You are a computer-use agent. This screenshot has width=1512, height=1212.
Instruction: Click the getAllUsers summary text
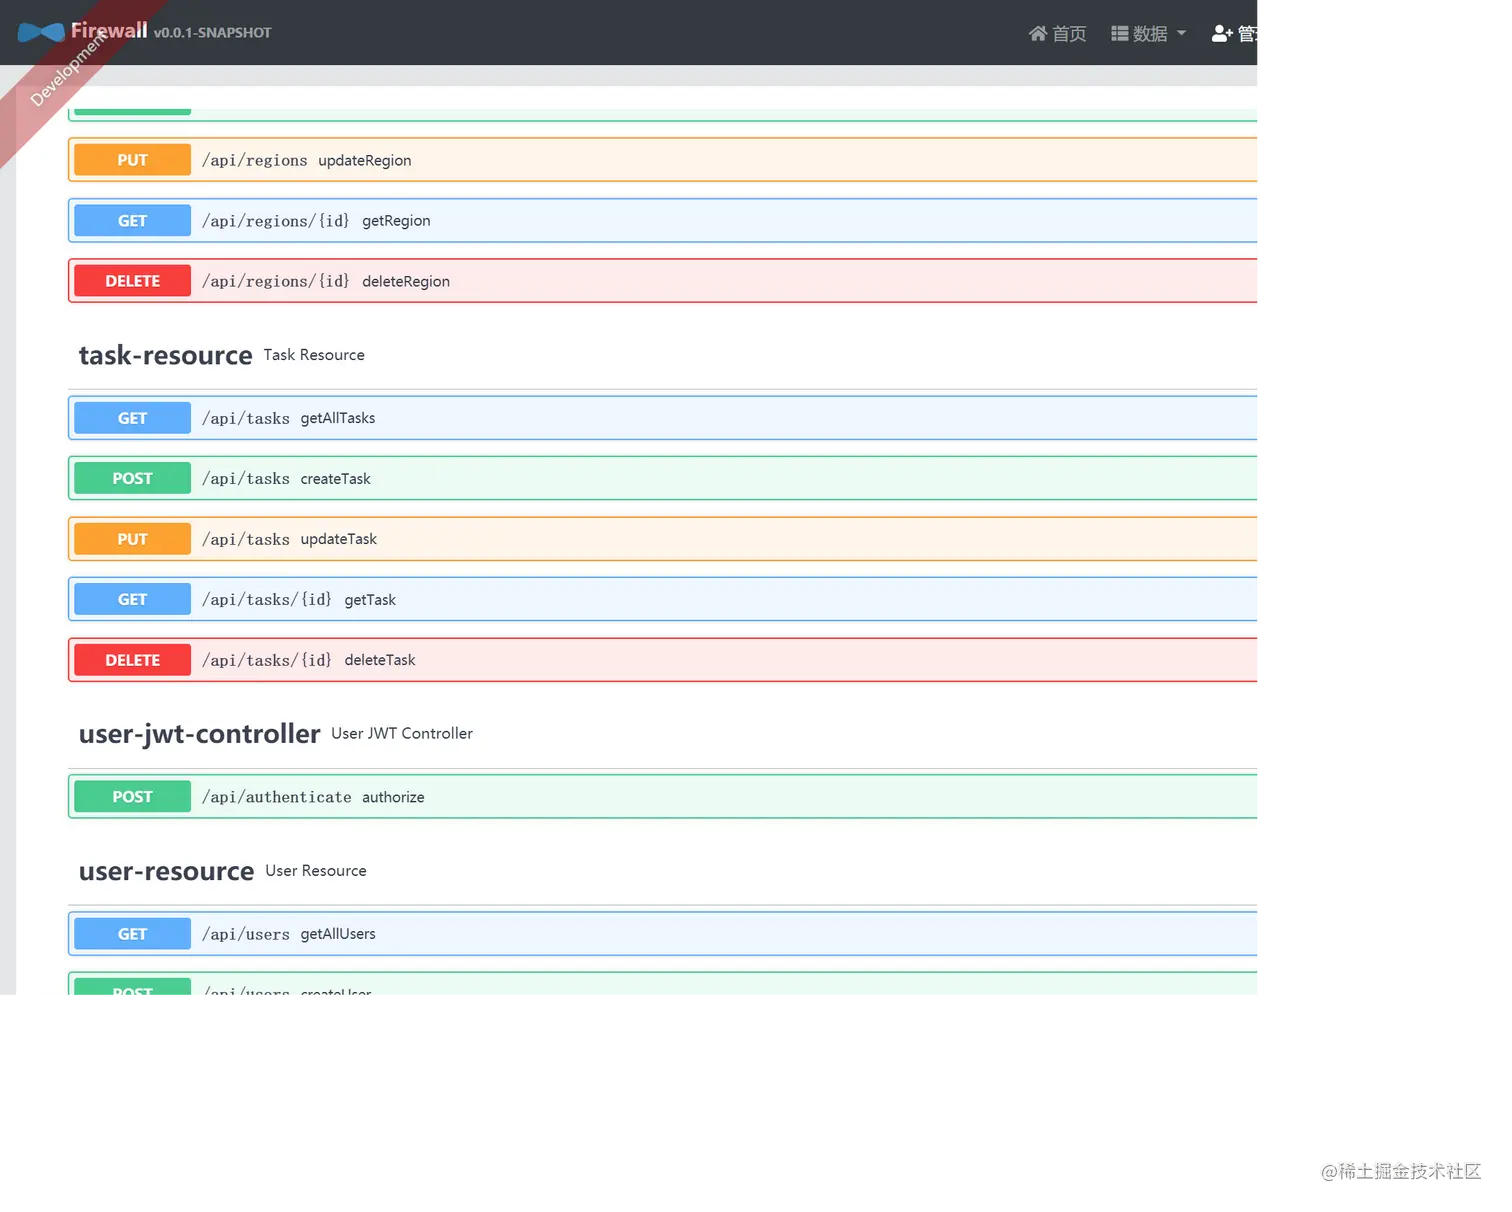338,934
